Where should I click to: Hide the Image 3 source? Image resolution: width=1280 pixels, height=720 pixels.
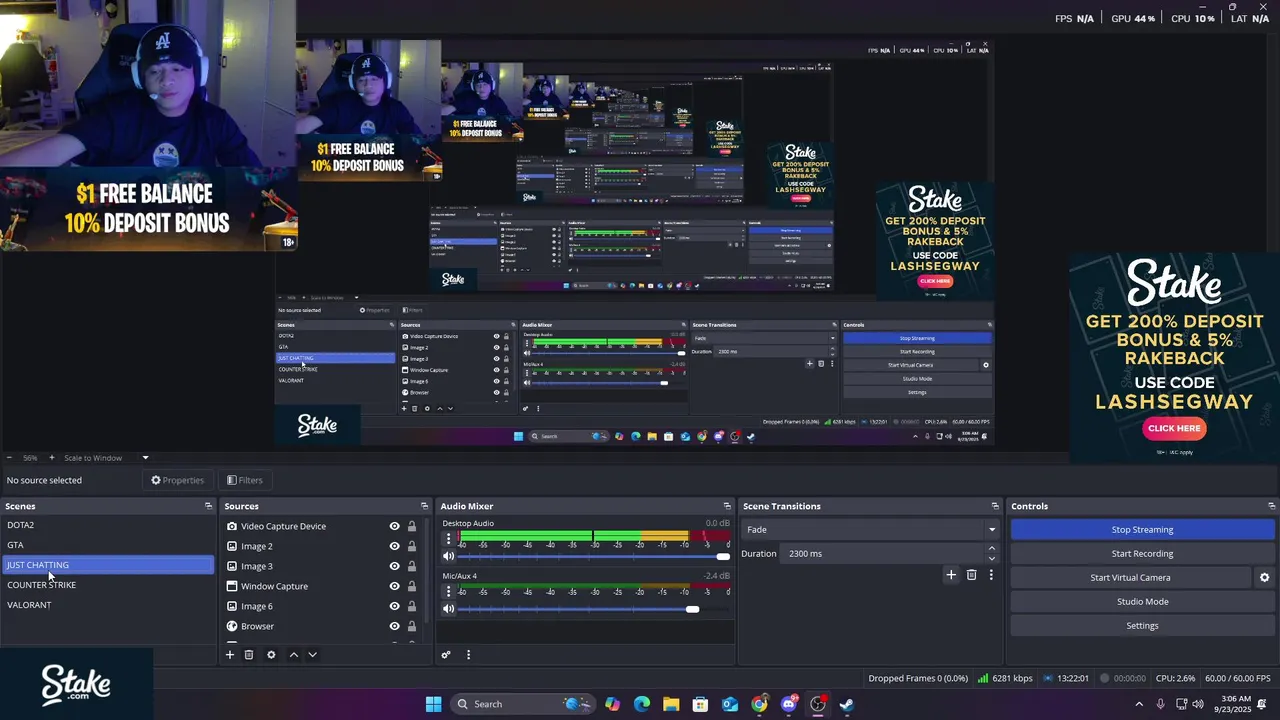pos(394,566)
